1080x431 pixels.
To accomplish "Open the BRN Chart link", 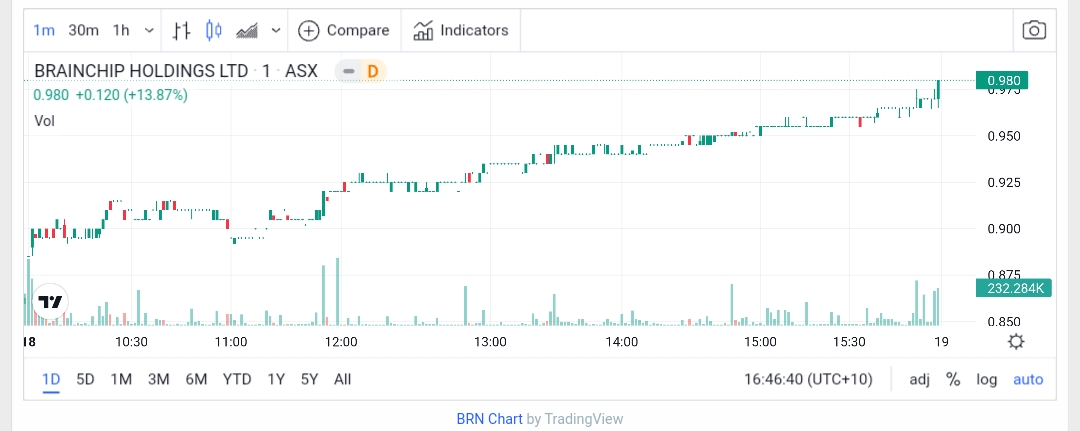I will 489,419.
